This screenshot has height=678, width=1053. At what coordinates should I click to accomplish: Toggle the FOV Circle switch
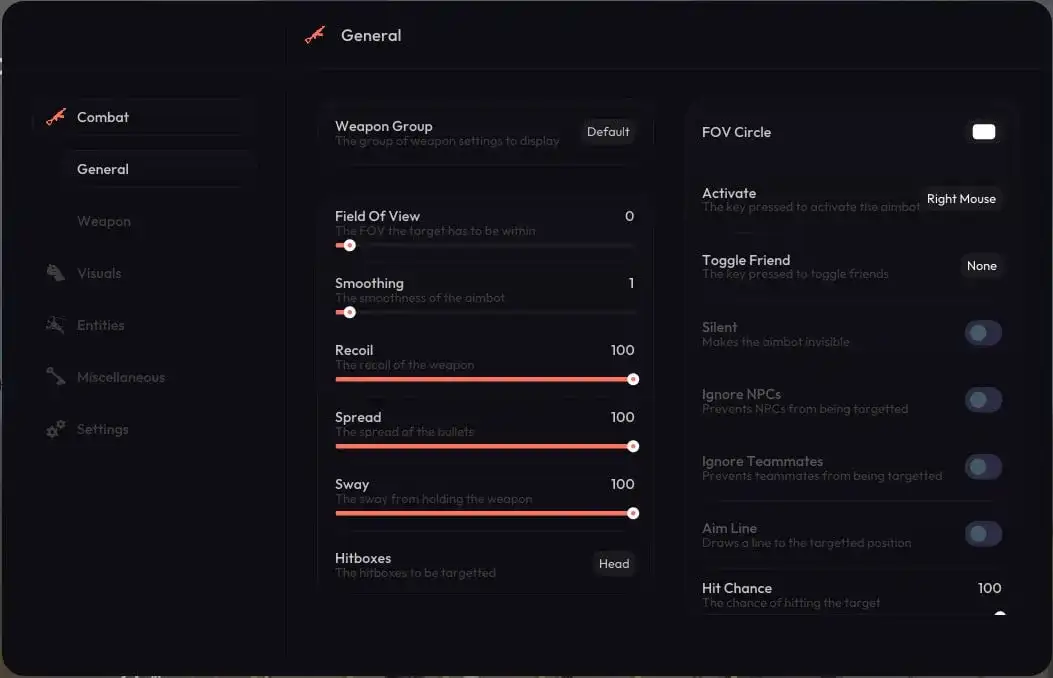983,132
